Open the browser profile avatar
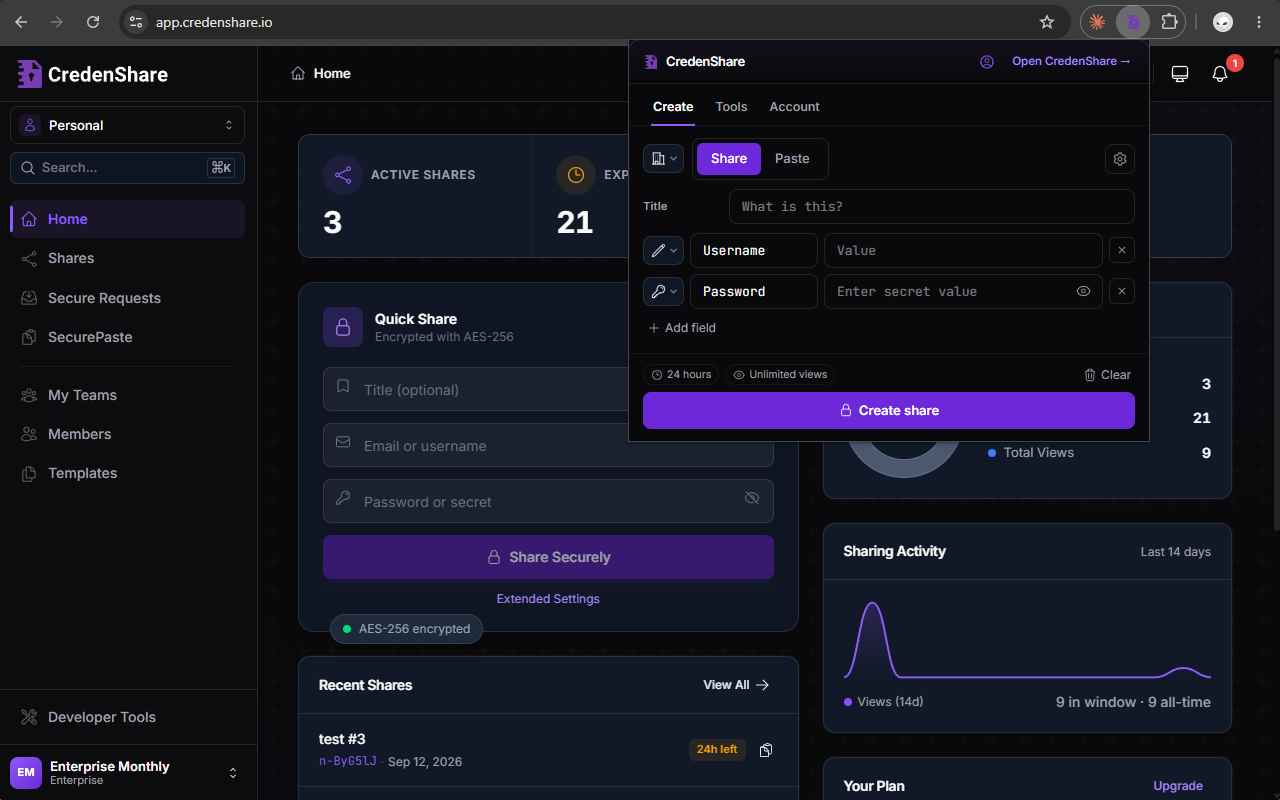 pos(1223,22)
